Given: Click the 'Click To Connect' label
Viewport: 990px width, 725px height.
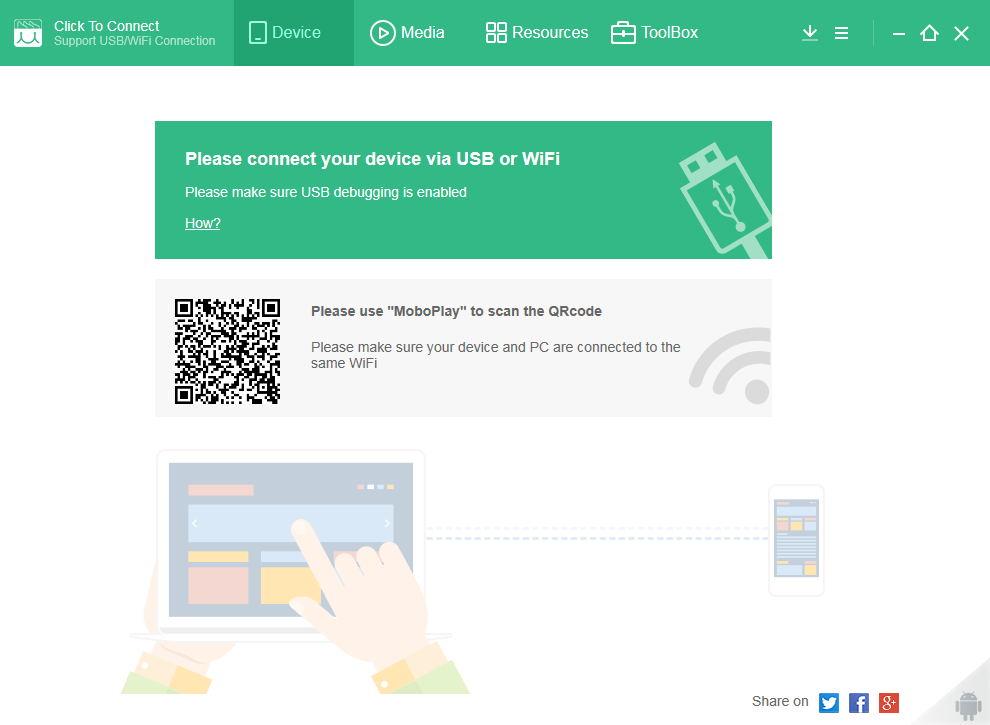Looking at the screenshot, I should click(x=107, y=26).
